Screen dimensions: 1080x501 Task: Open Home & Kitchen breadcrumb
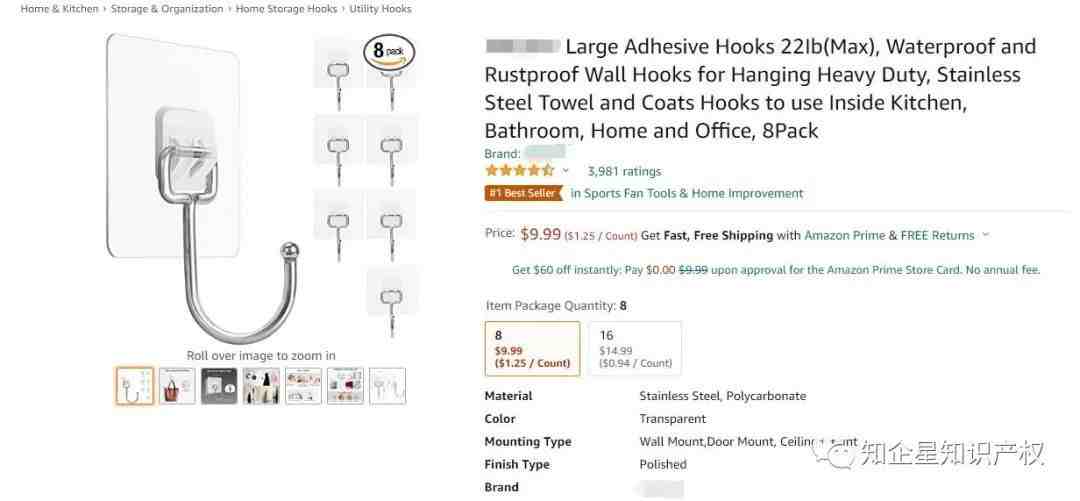click(59, 9)
